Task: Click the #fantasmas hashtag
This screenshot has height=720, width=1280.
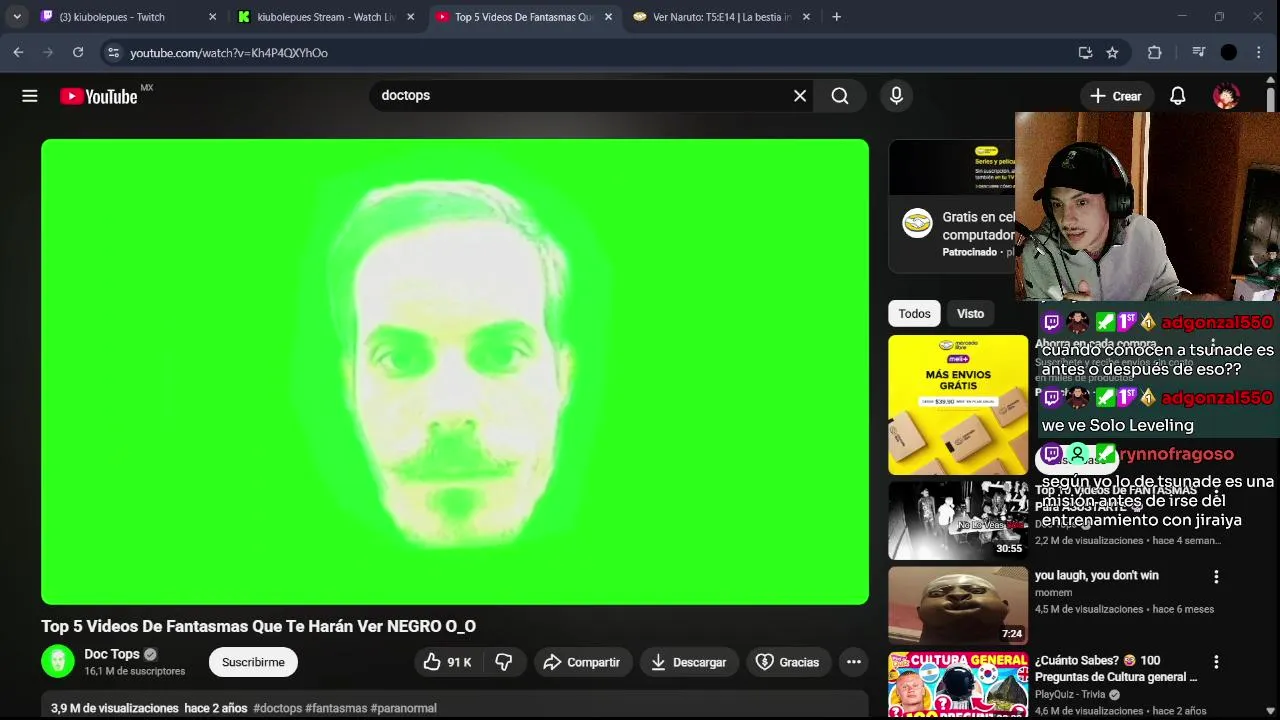Action: coord(336,708)
